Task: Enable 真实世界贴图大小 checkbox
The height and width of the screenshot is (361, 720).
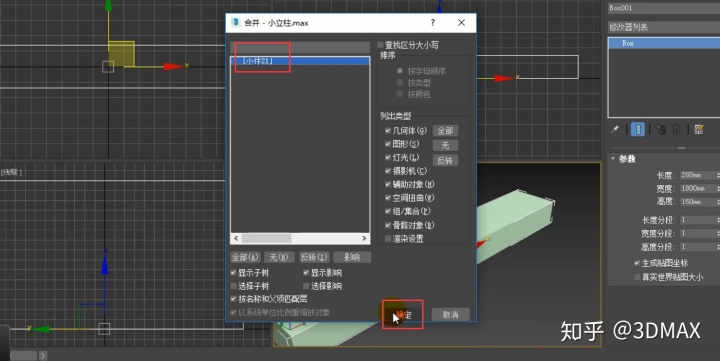Action: [637, 277]
